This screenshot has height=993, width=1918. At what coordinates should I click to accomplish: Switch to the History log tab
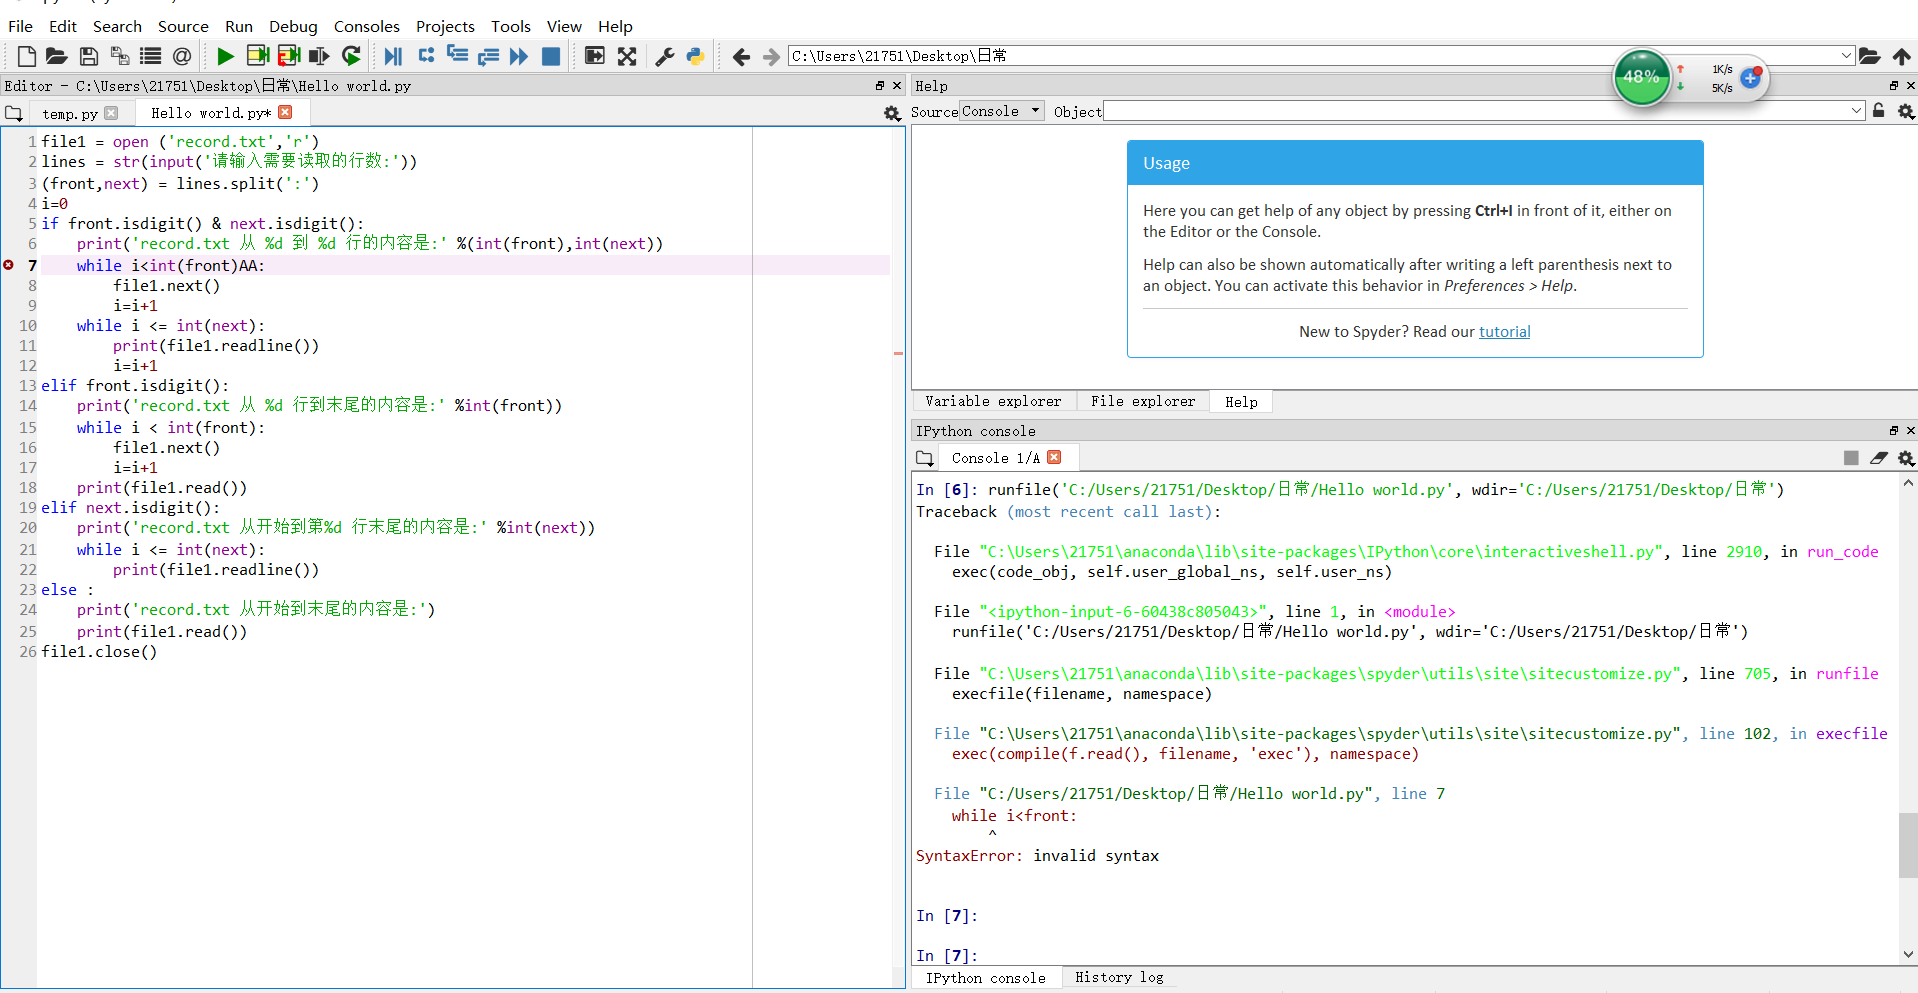[x=1119, y=977]
